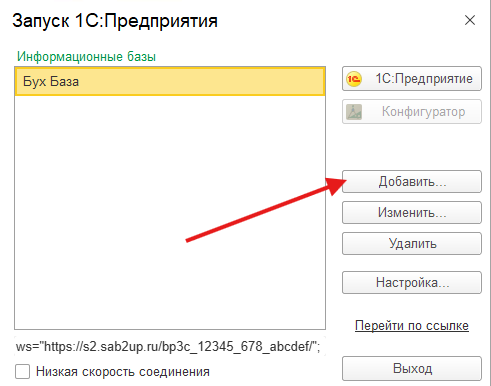491x386 pixels.
Task: Open Изменить... to edit the base
Action: pyautogui.click(x=412, y=212)
